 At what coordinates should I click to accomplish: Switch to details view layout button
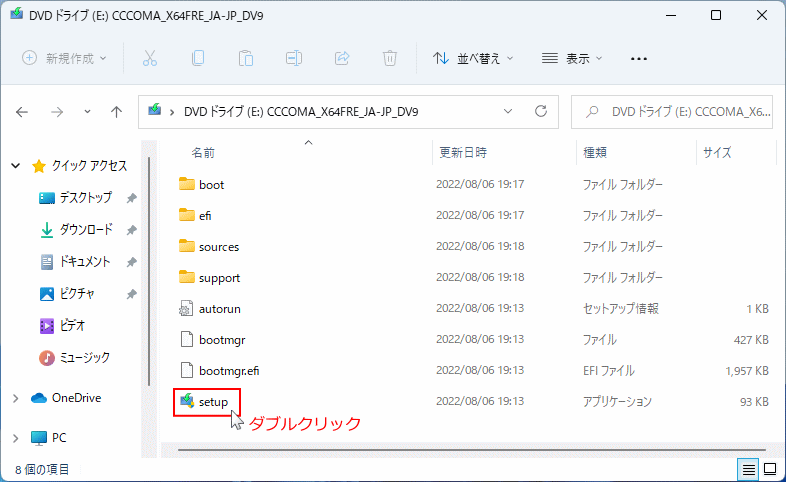pos(748,469)
